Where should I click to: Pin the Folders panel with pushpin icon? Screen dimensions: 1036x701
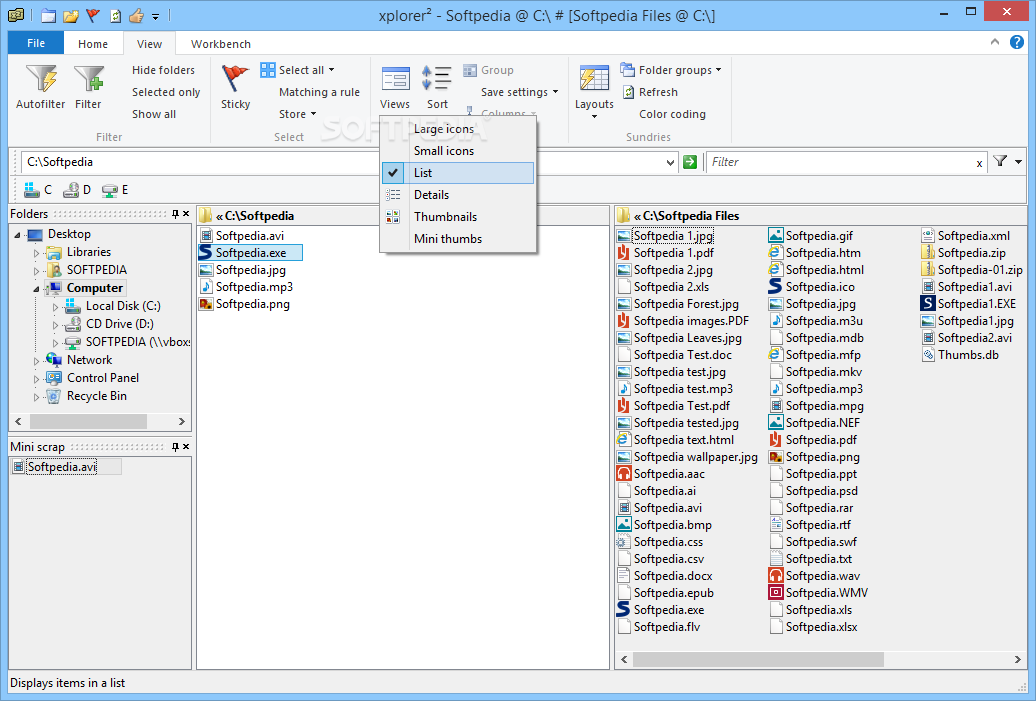pos(175,213)
